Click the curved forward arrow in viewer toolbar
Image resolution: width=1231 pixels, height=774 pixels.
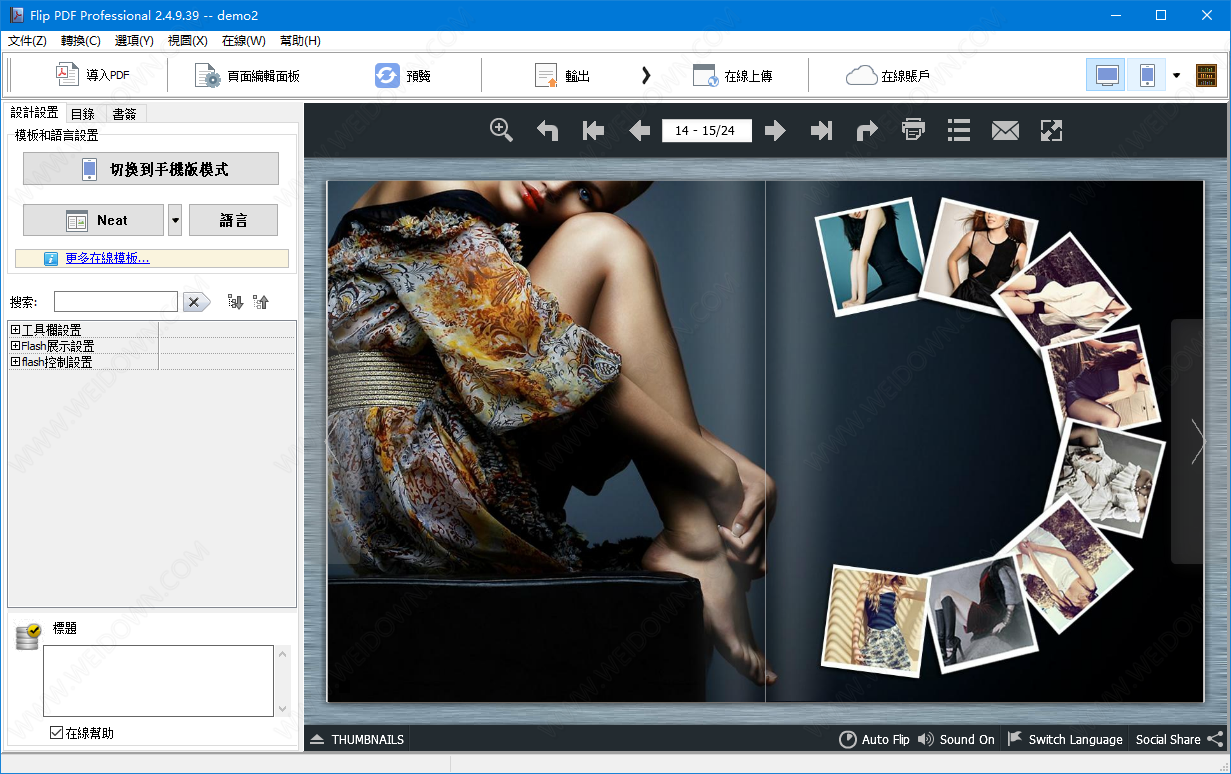(867, 130)
